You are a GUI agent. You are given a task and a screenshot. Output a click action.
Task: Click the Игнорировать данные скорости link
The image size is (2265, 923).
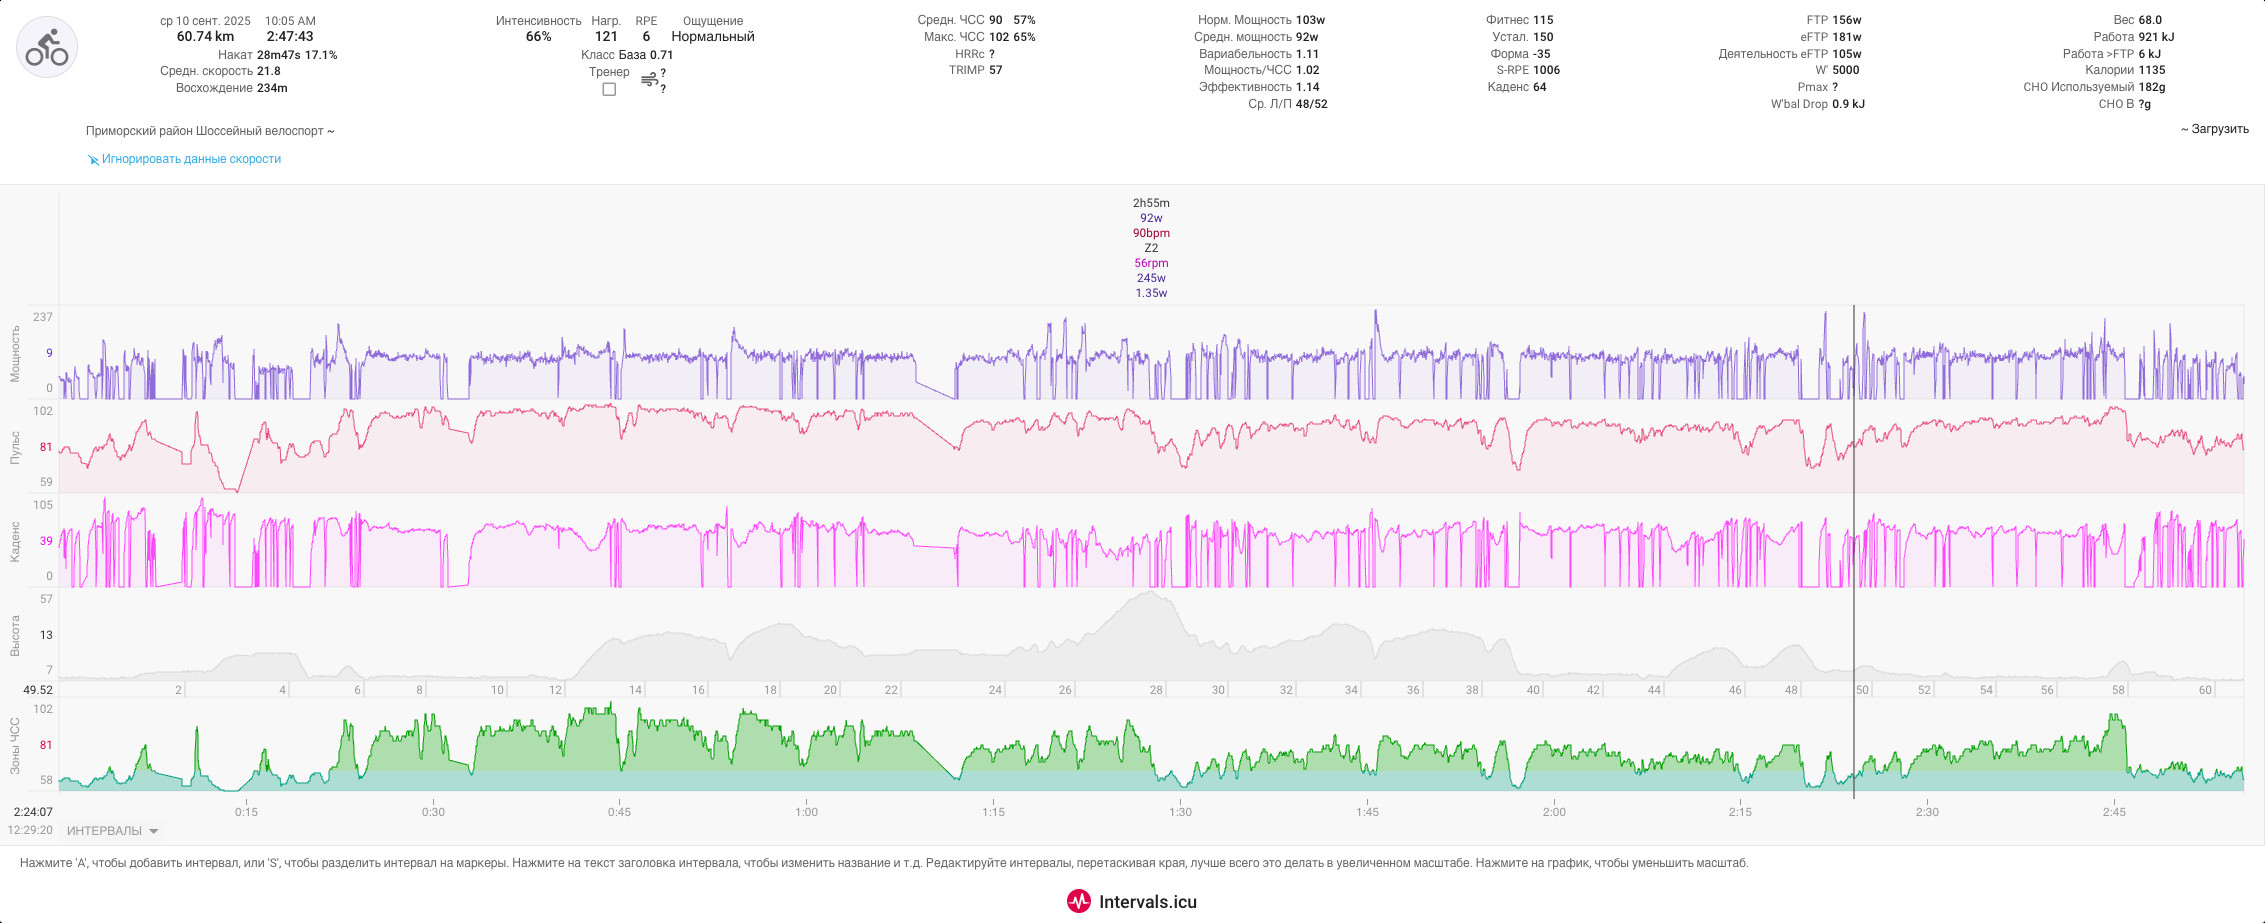(191, 159)
